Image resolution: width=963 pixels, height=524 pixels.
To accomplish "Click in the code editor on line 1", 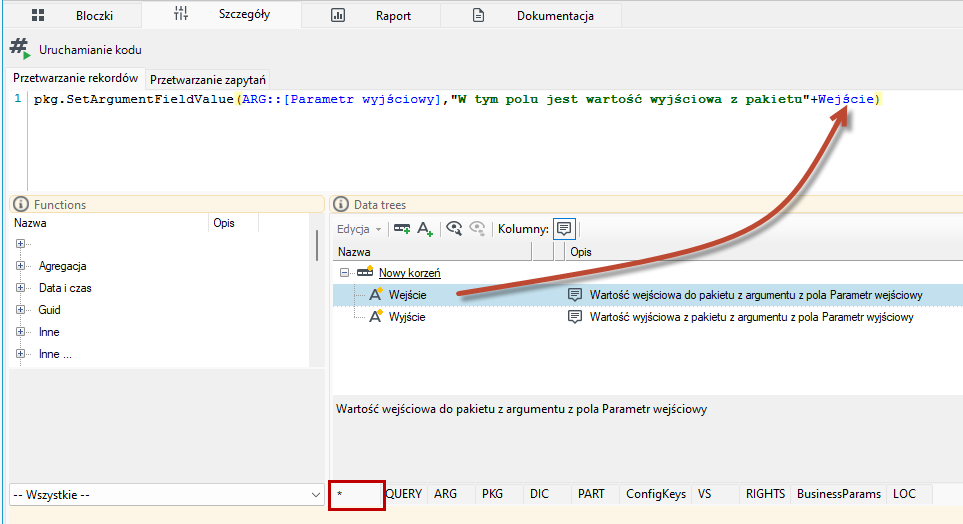I will [x=457, y=99].
